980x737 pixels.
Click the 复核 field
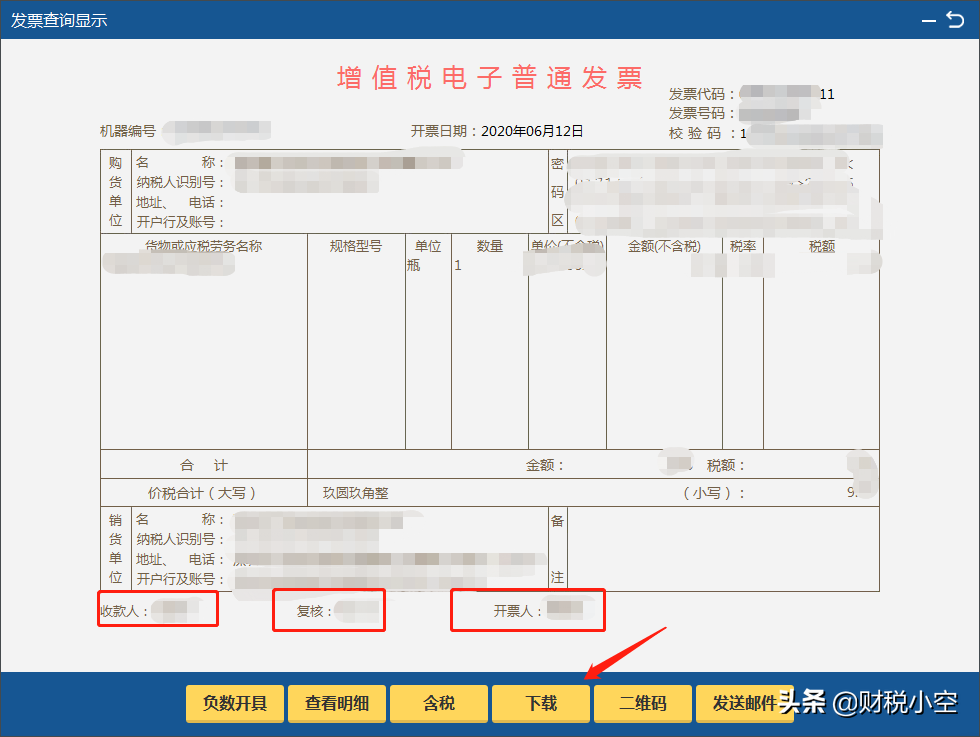329,610
